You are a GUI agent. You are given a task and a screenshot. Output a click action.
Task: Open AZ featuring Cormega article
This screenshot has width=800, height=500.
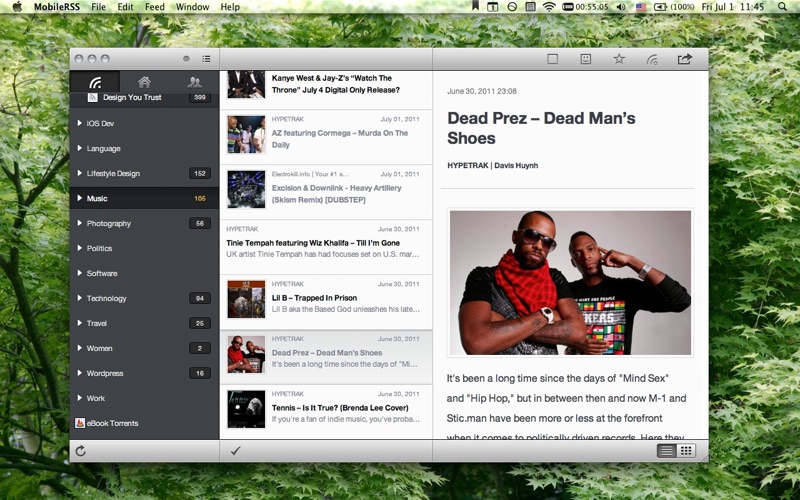pos(326,137)
